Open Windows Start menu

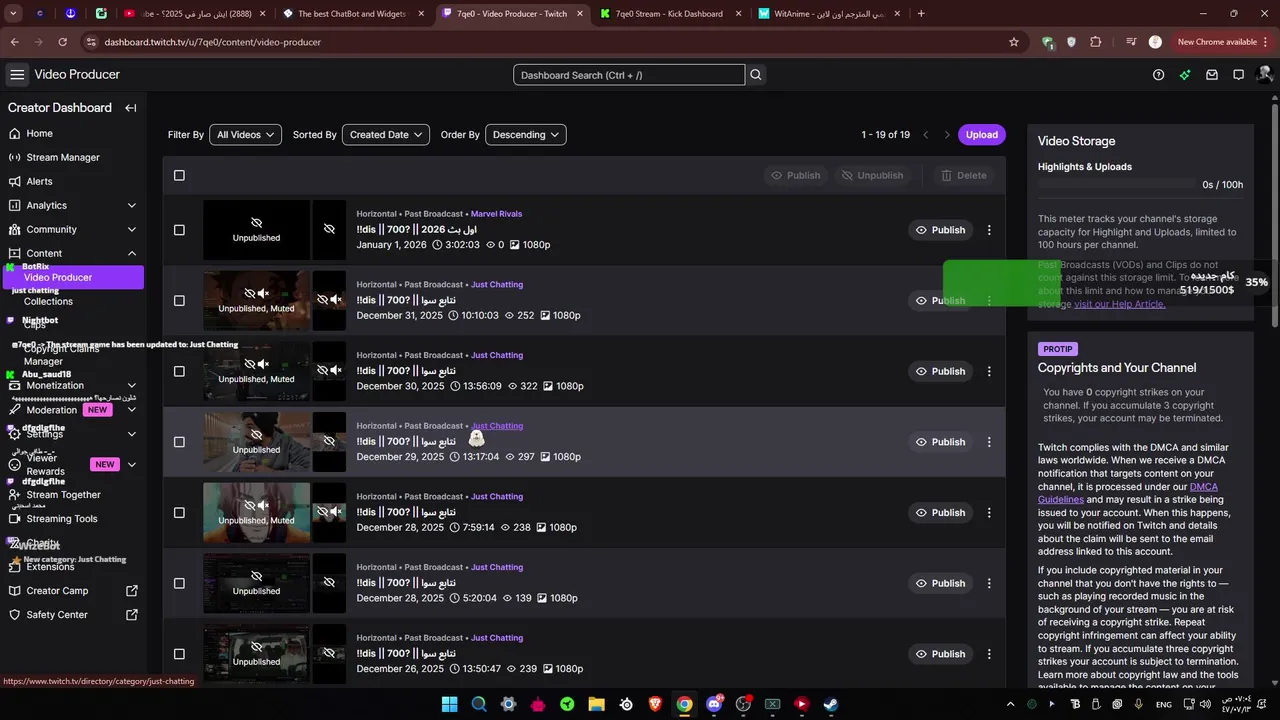[449, 704]
